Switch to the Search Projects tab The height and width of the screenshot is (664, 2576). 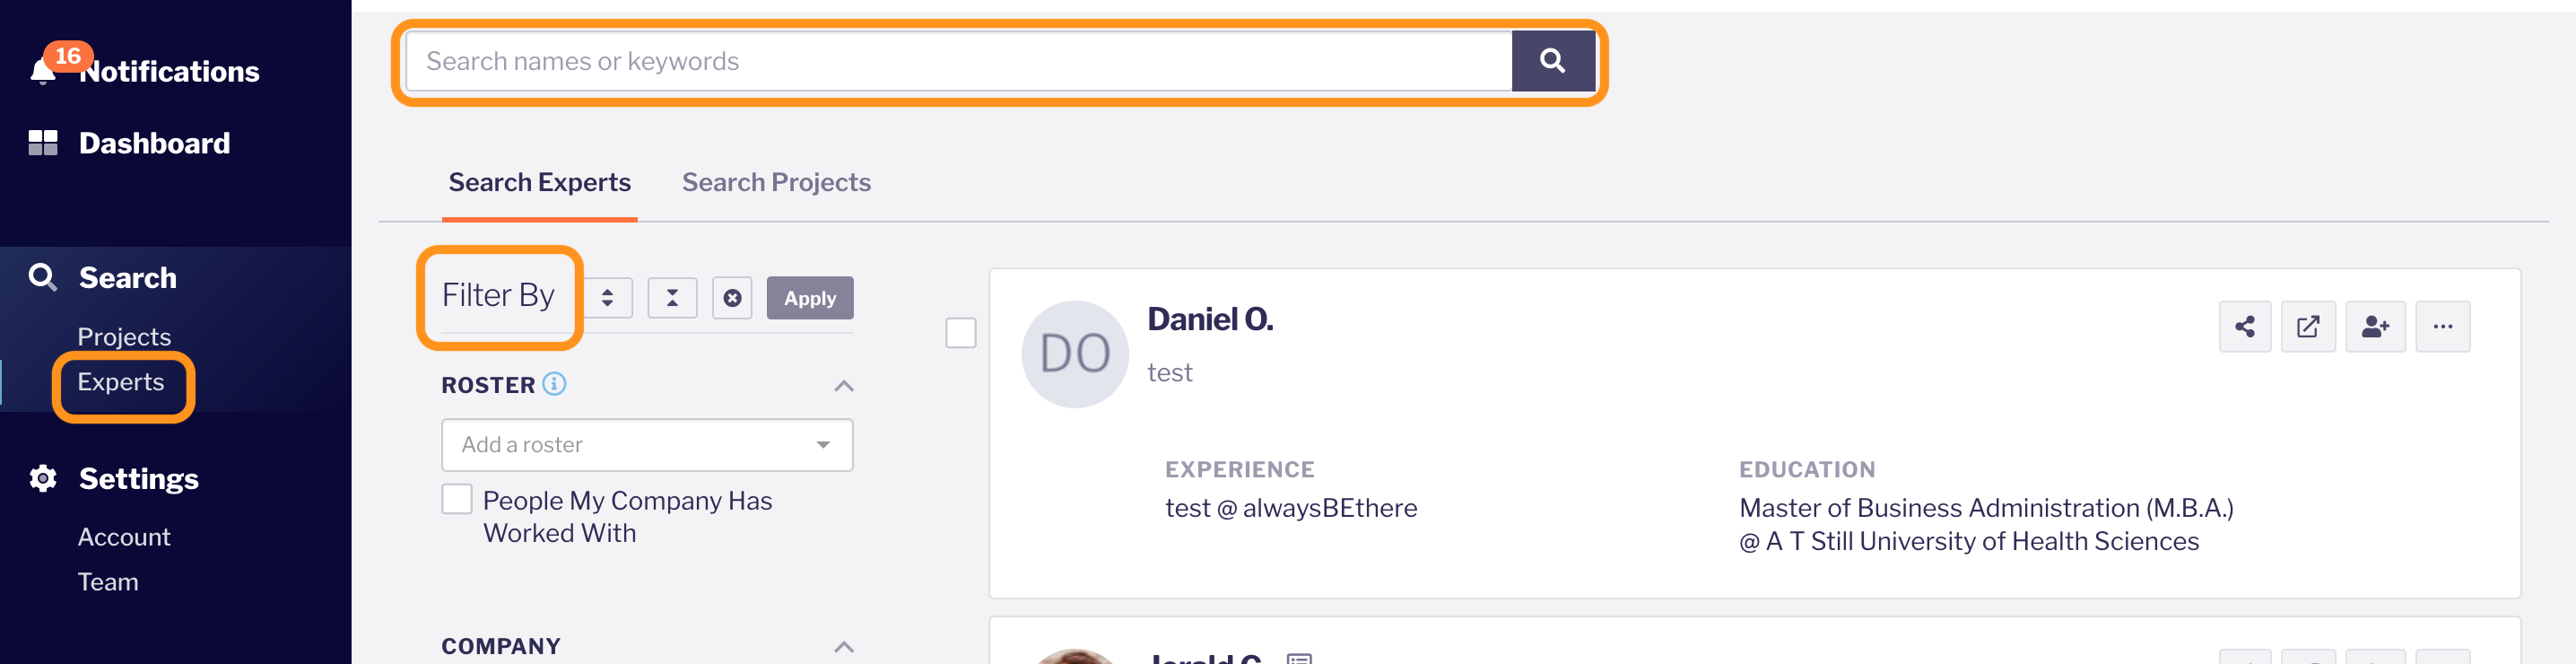click(x=776, y=182)
